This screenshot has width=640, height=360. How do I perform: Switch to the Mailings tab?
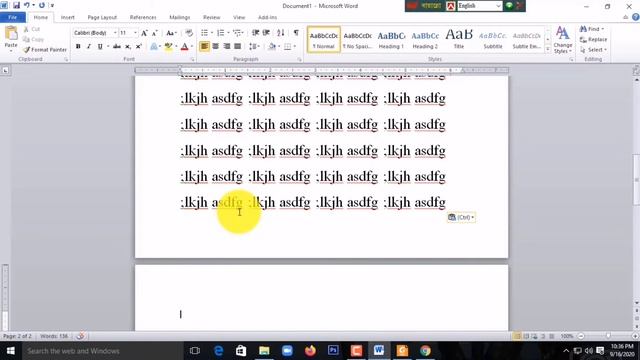[x=180, y=17]
